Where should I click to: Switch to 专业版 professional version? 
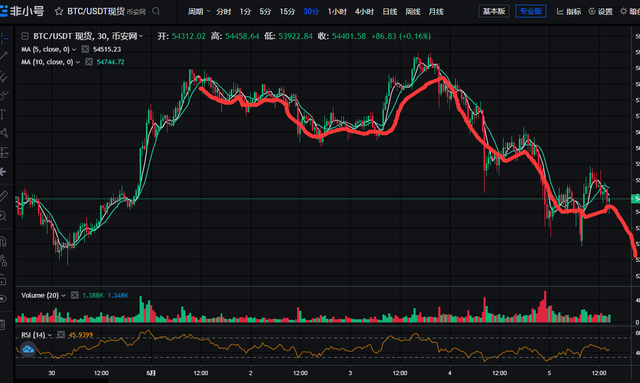(x=531, y=11)
